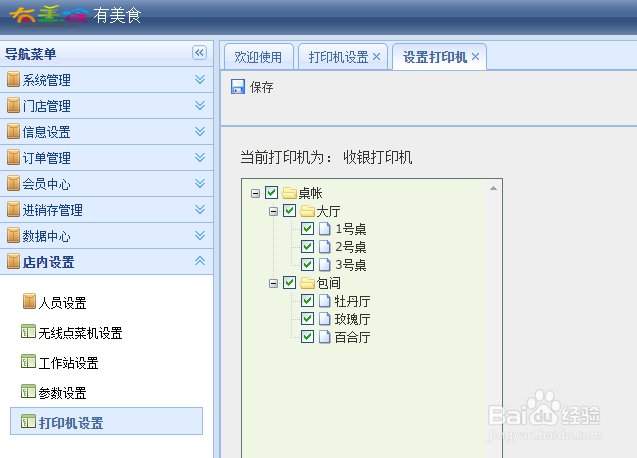Switch to the 欢迎使用 tab
Viewport: 637px width, 458px height.
258,57
